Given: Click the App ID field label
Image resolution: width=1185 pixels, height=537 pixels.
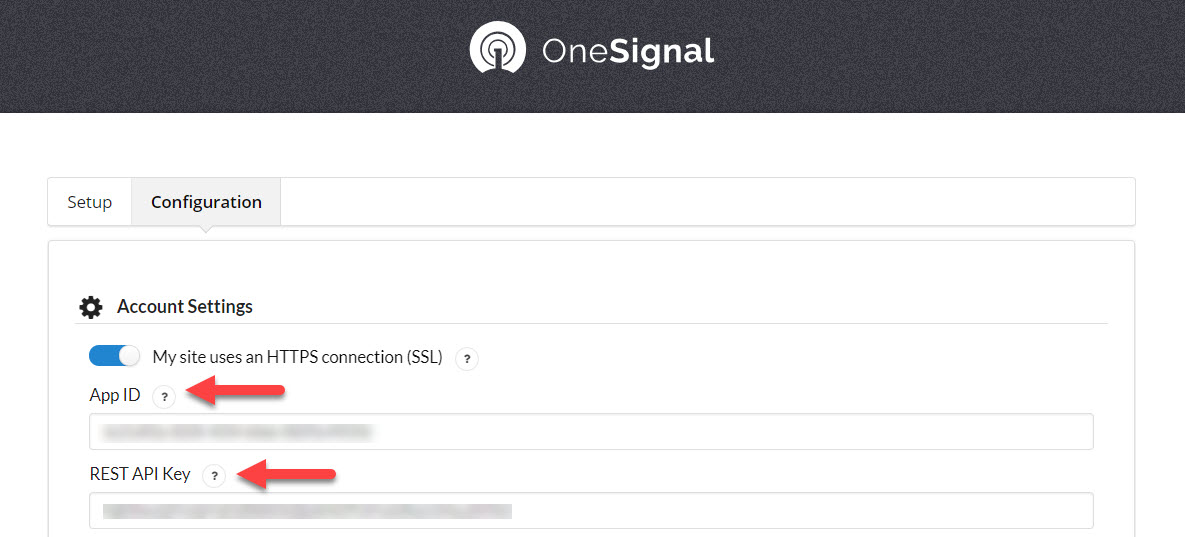Looking at the screenshot, I should (x=115, y=394).
